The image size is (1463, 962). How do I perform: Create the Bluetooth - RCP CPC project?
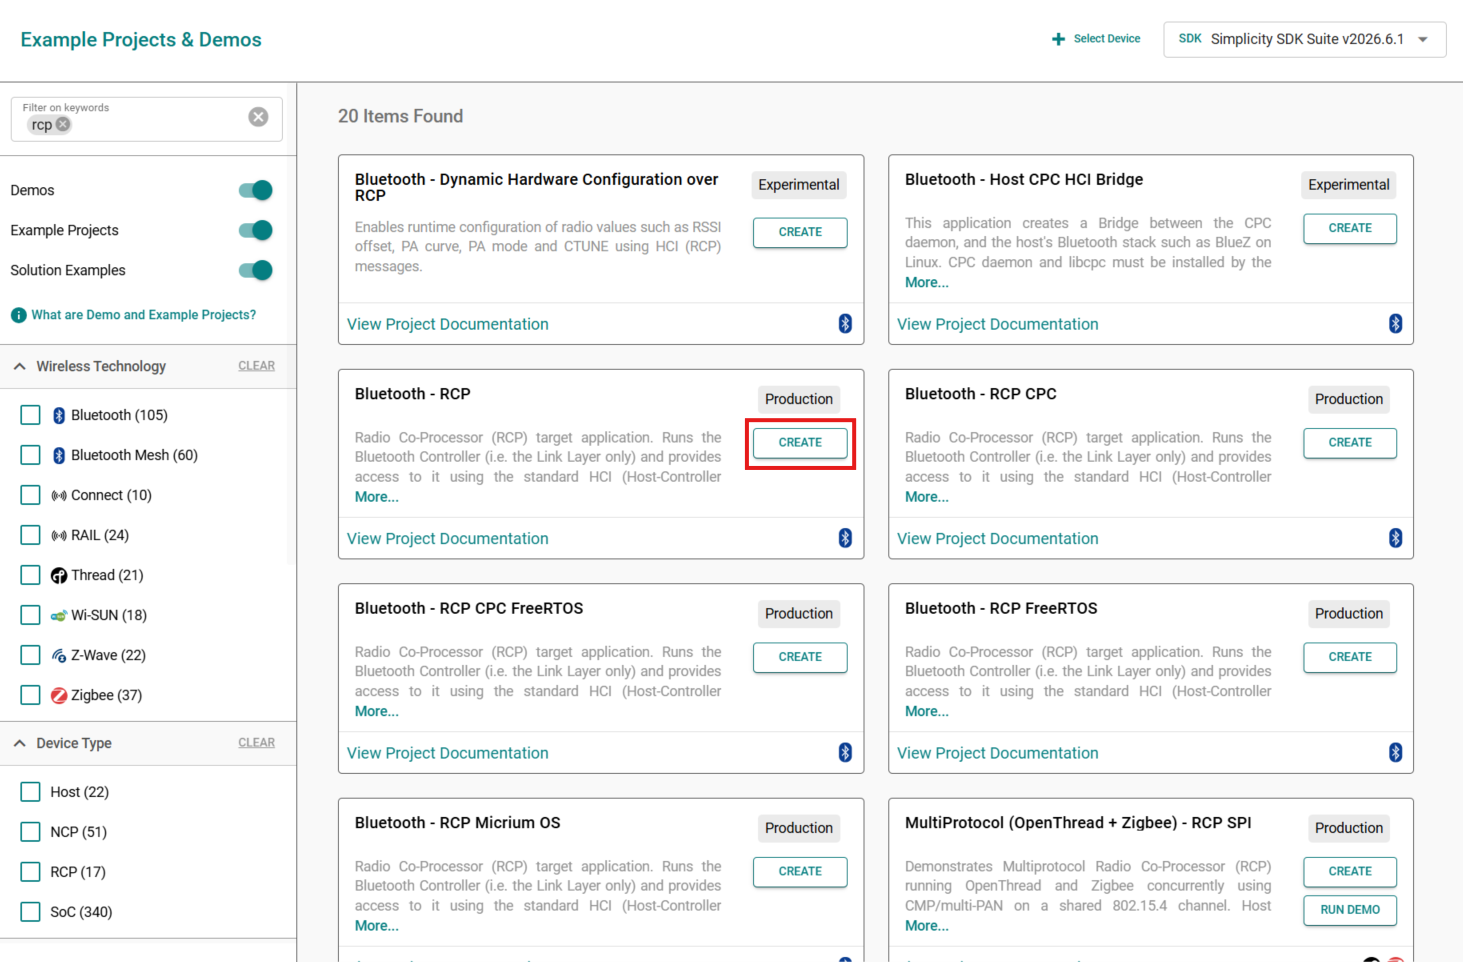click(1350, 442)
